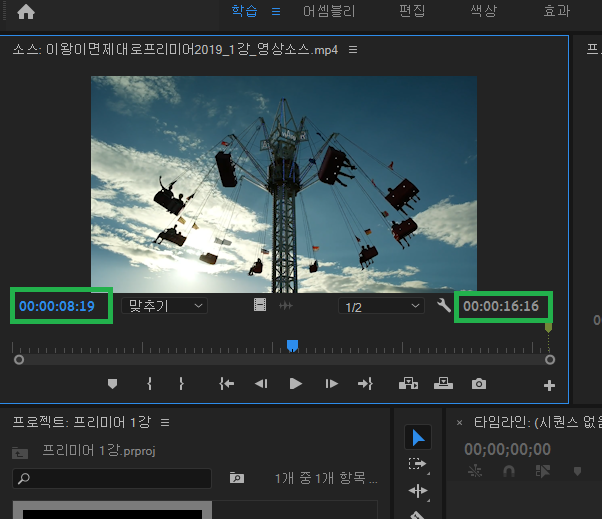Click the project folder up icon

20,453
